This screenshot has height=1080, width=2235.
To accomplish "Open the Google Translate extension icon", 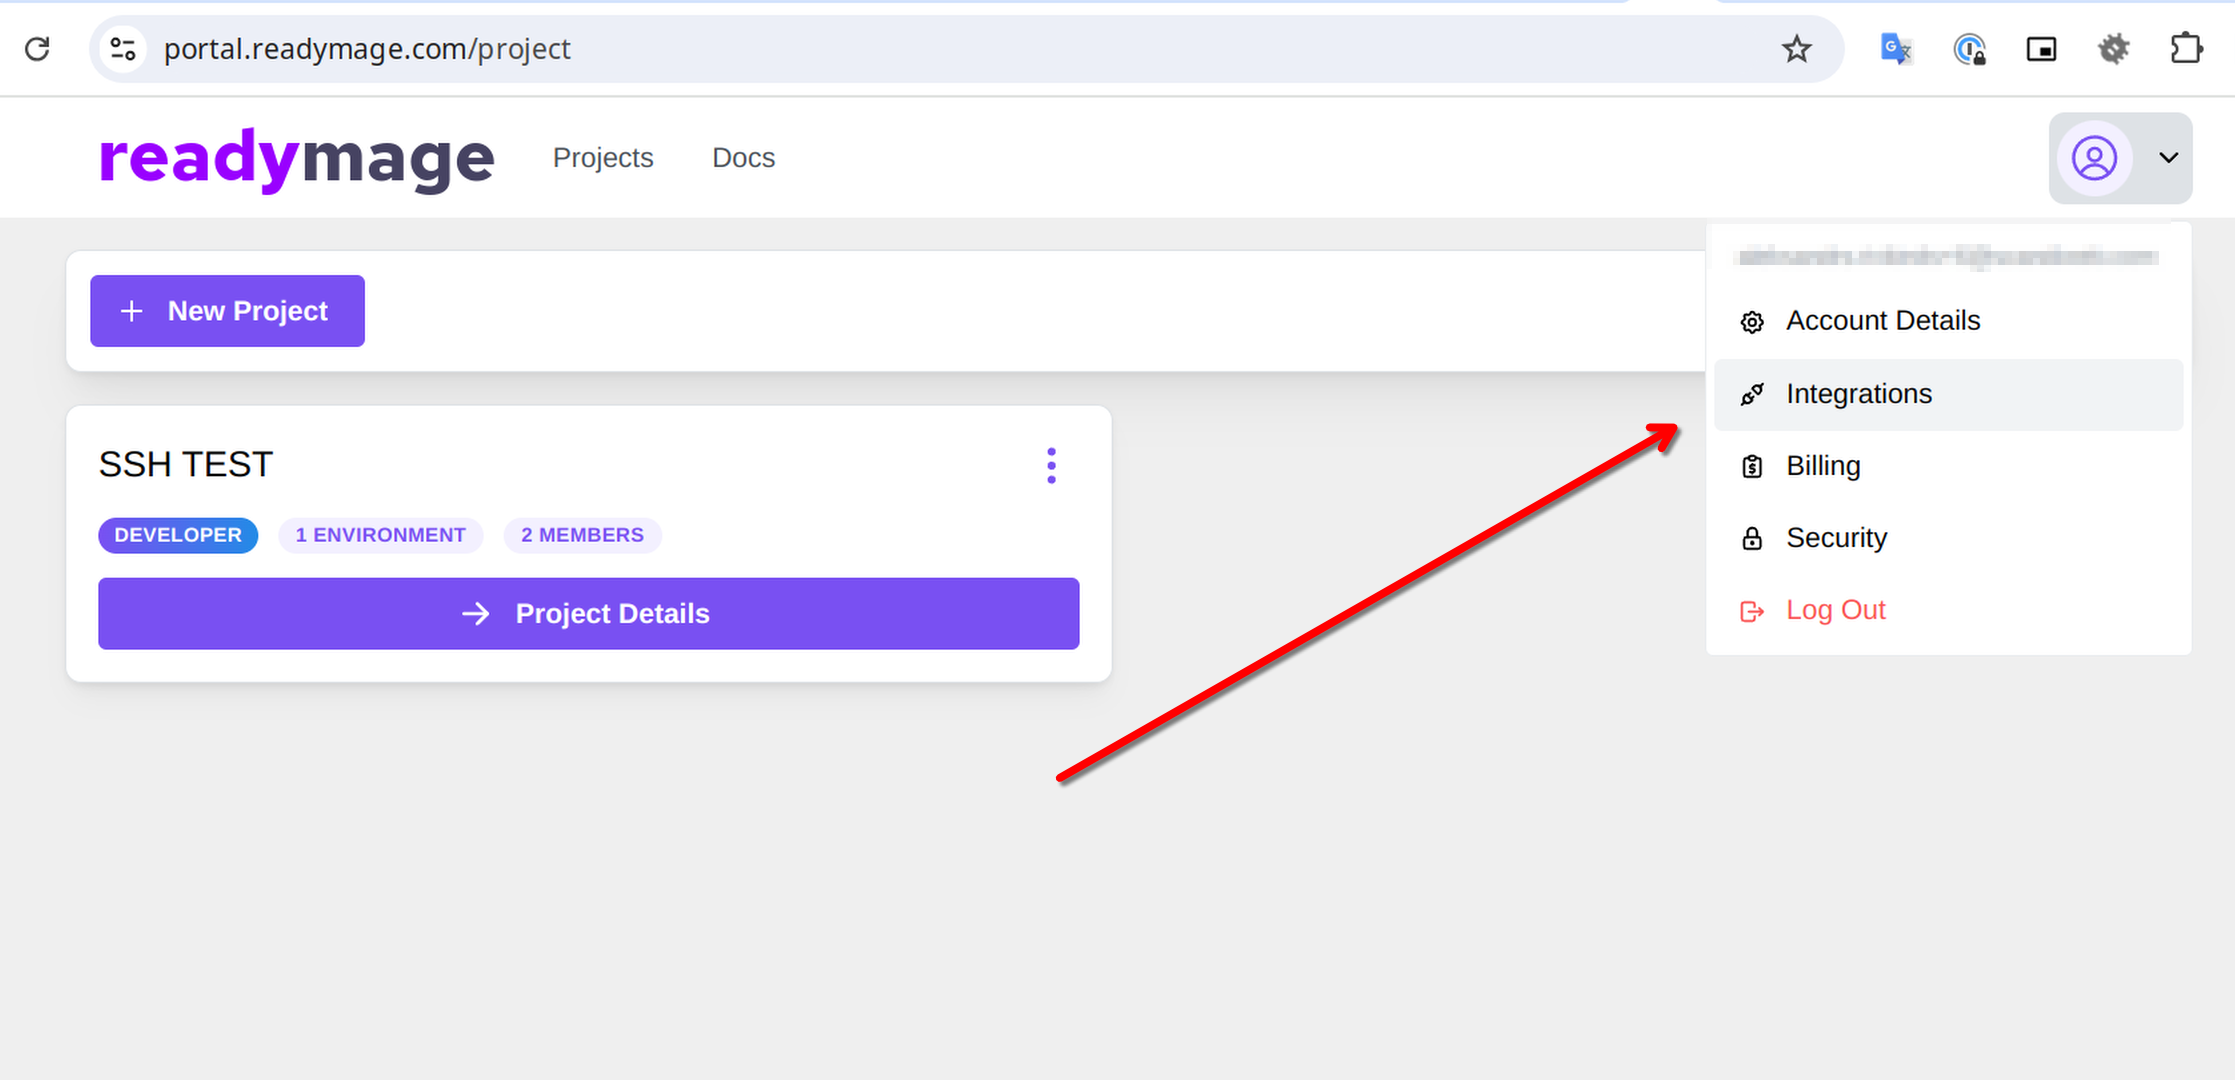I will point(1895,49).
